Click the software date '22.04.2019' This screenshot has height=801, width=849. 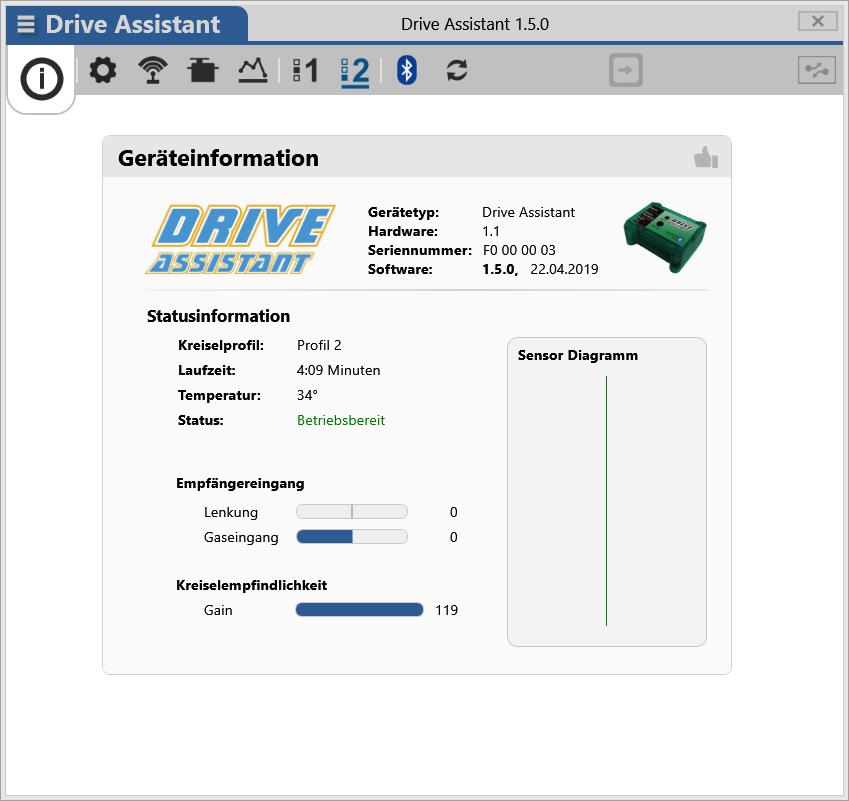tap(564, 269)
